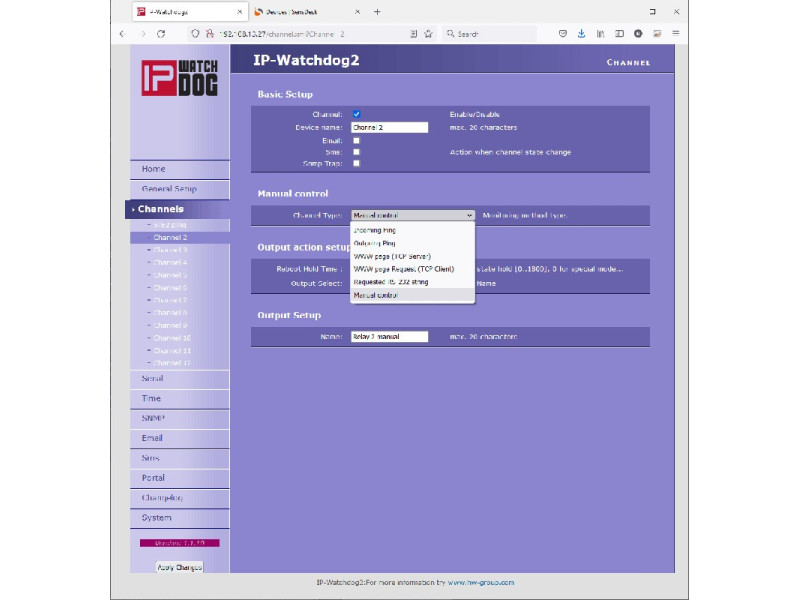The width and height of the screenshot is (800, 600).
Task: Go back with the browser back arrow
Action: (x=122, y=34)
